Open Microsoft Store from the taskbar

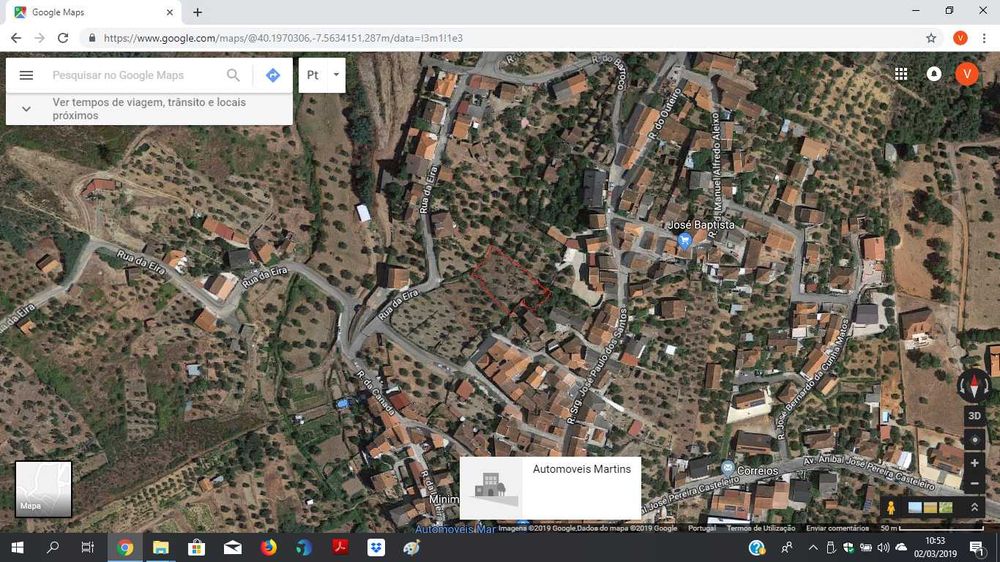(x=196, y=547)
